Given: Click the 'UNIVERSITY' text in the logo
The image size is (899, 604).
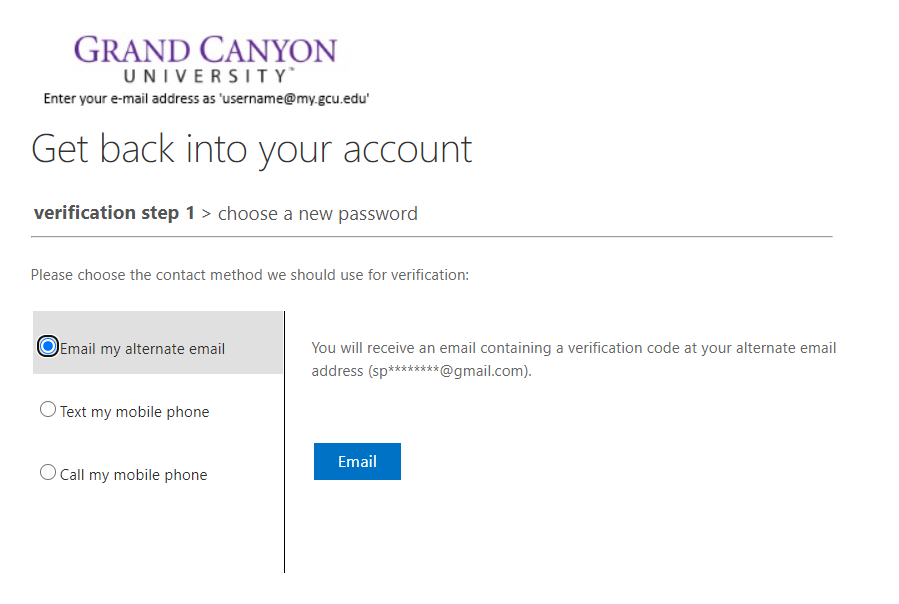Looking at the screenshot, I should [206, 76].
